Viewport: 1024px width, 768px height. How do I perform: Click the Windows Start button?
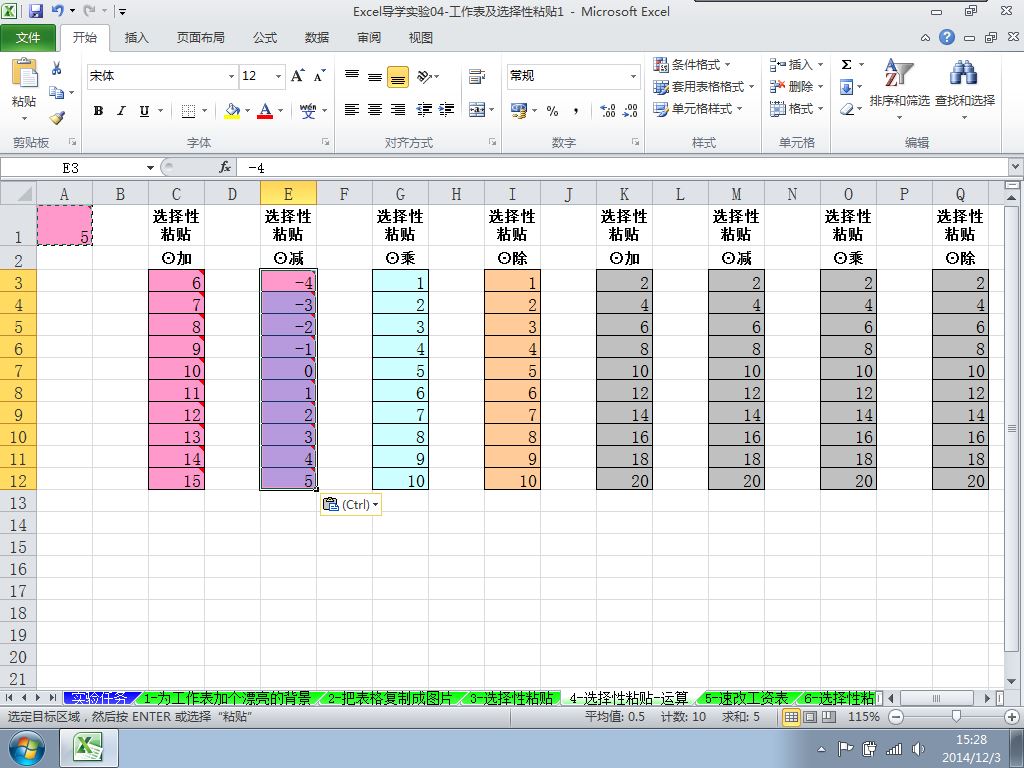click(26, 748)
